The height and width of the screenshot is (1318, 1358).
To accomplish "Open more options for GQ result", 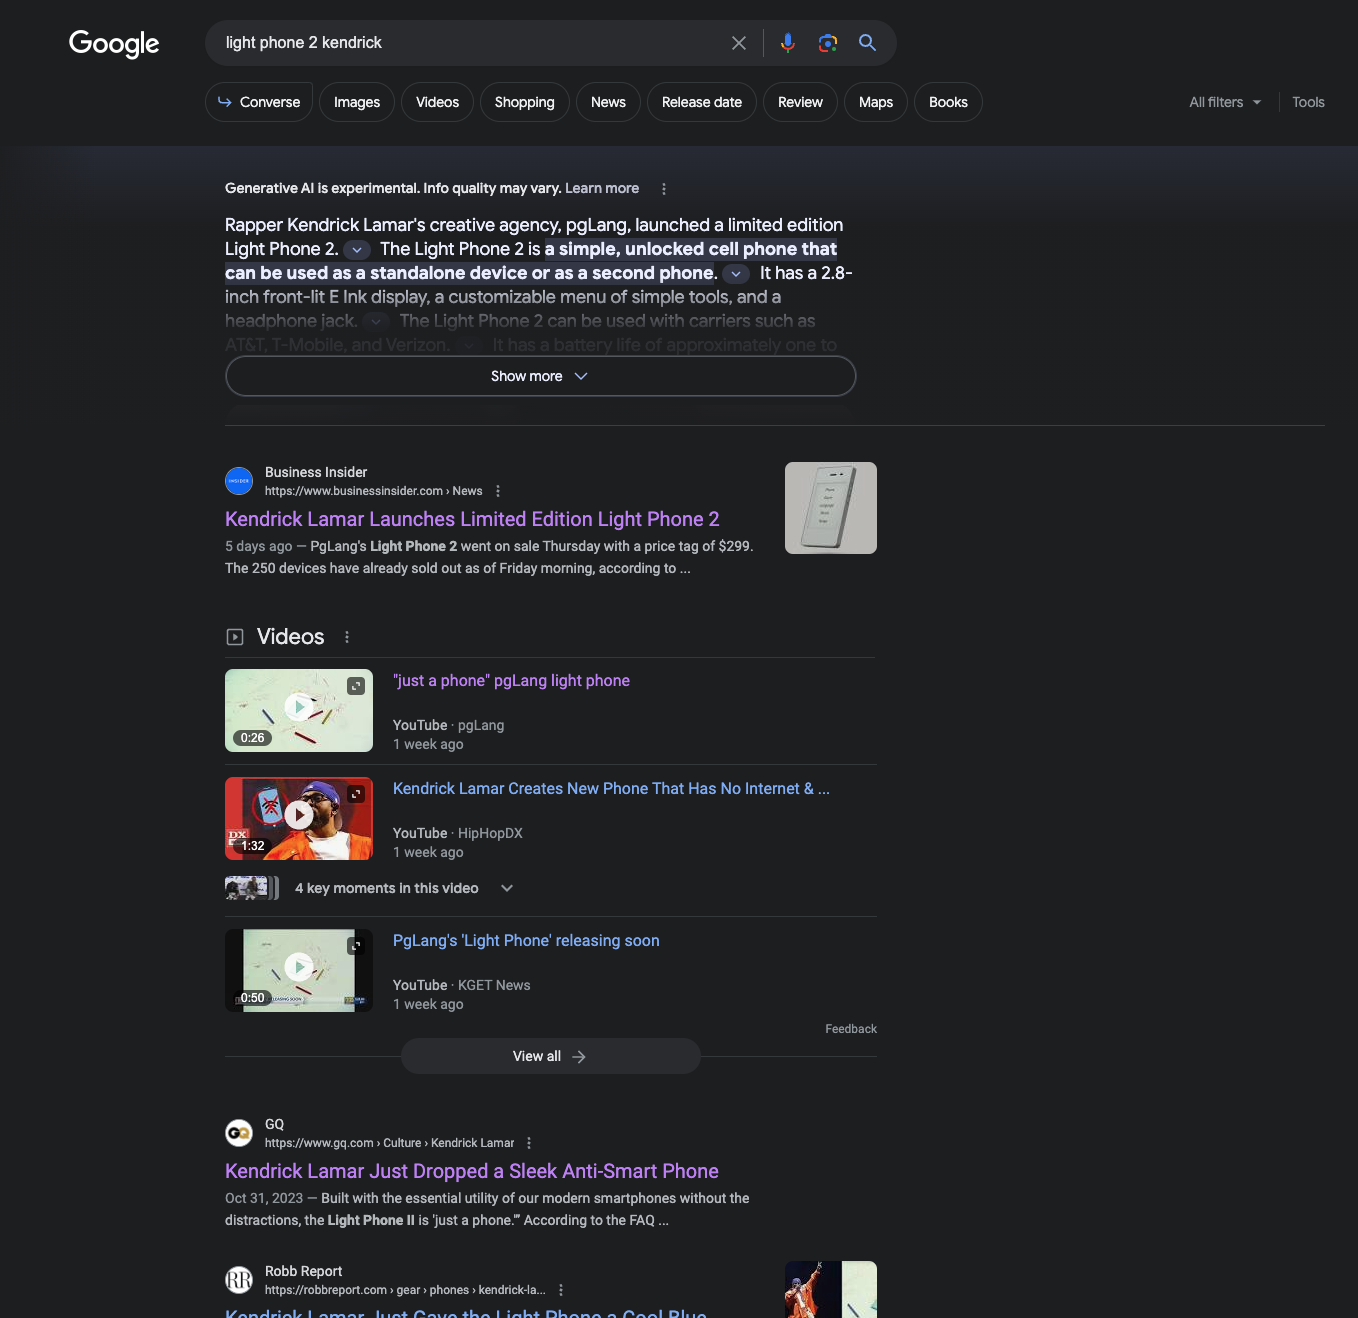I will pos(529,1143).
